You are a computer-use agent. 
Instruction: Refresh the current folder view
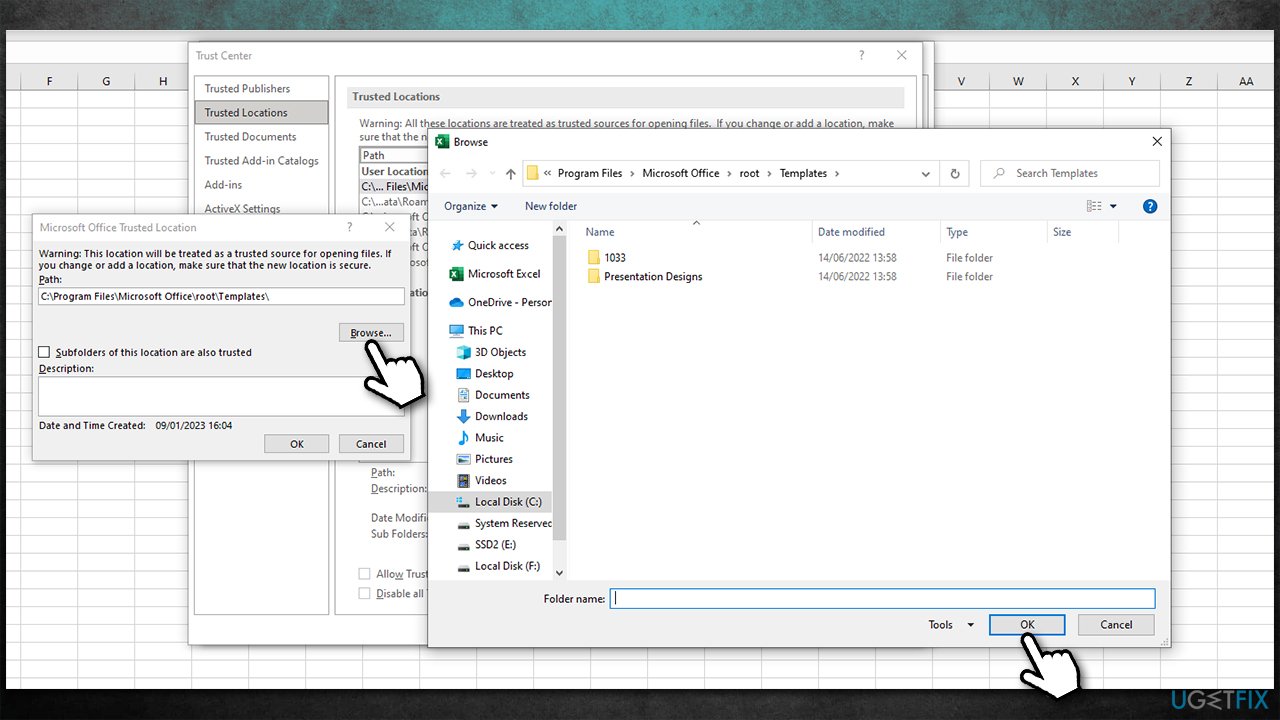tap(954, 173)
